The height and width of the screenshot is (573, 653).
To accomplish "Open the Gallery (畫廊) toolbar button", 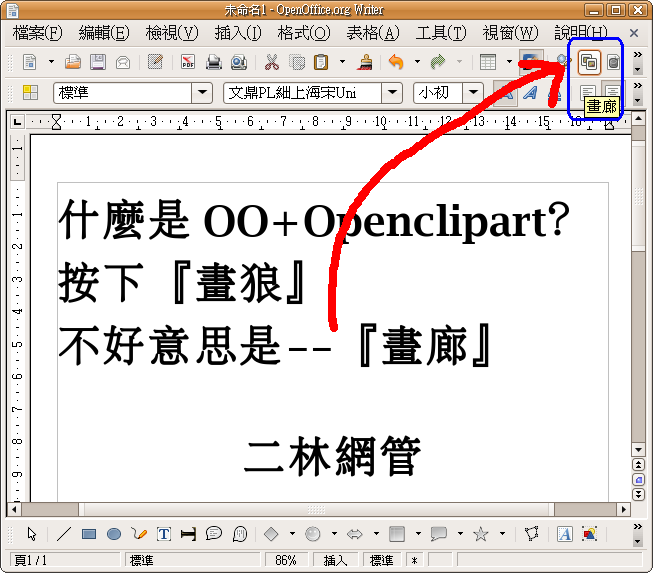I will coord(589,62).
